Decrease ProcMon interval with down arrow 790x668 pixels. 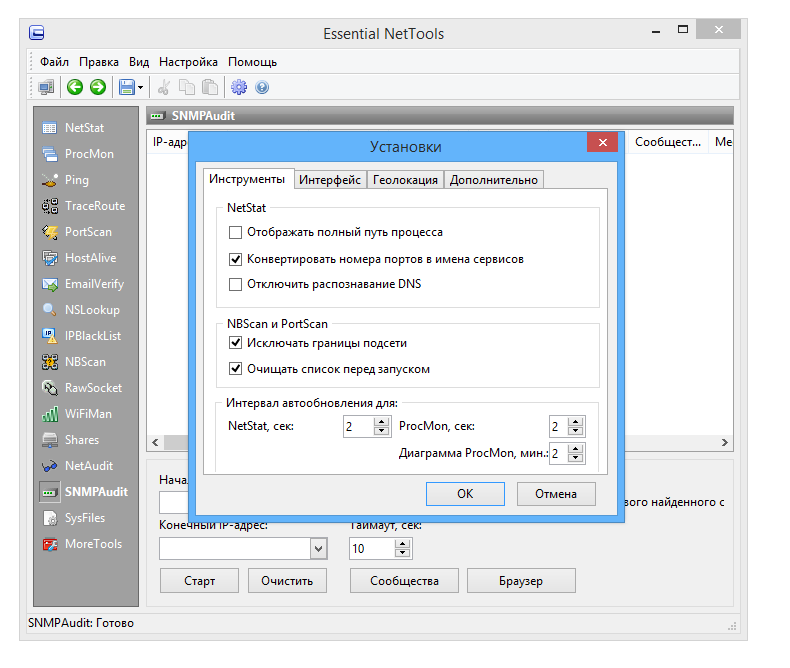coord(576,431)
